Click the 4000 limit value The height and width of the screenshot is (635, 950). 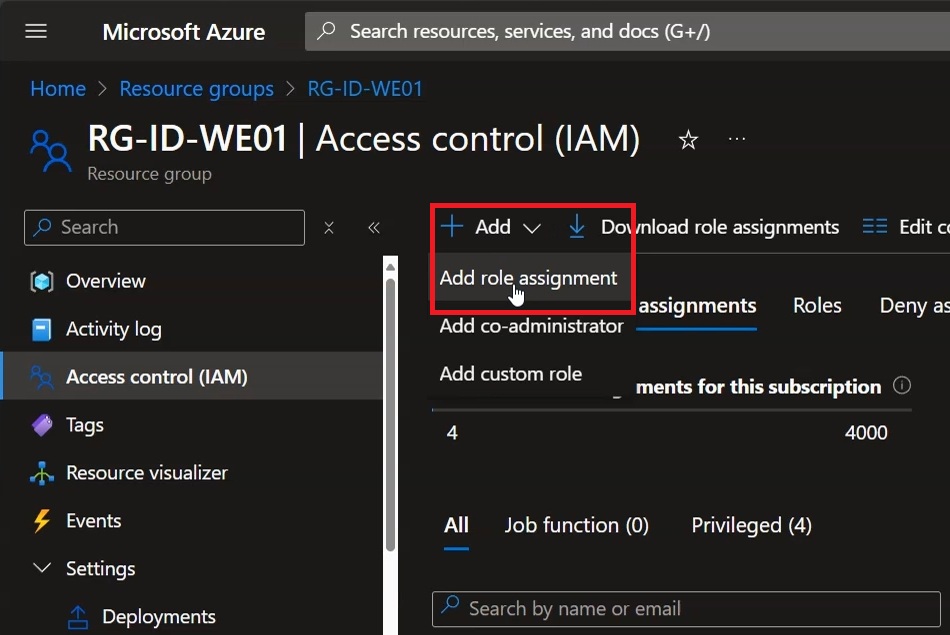[x=866, y=433]
